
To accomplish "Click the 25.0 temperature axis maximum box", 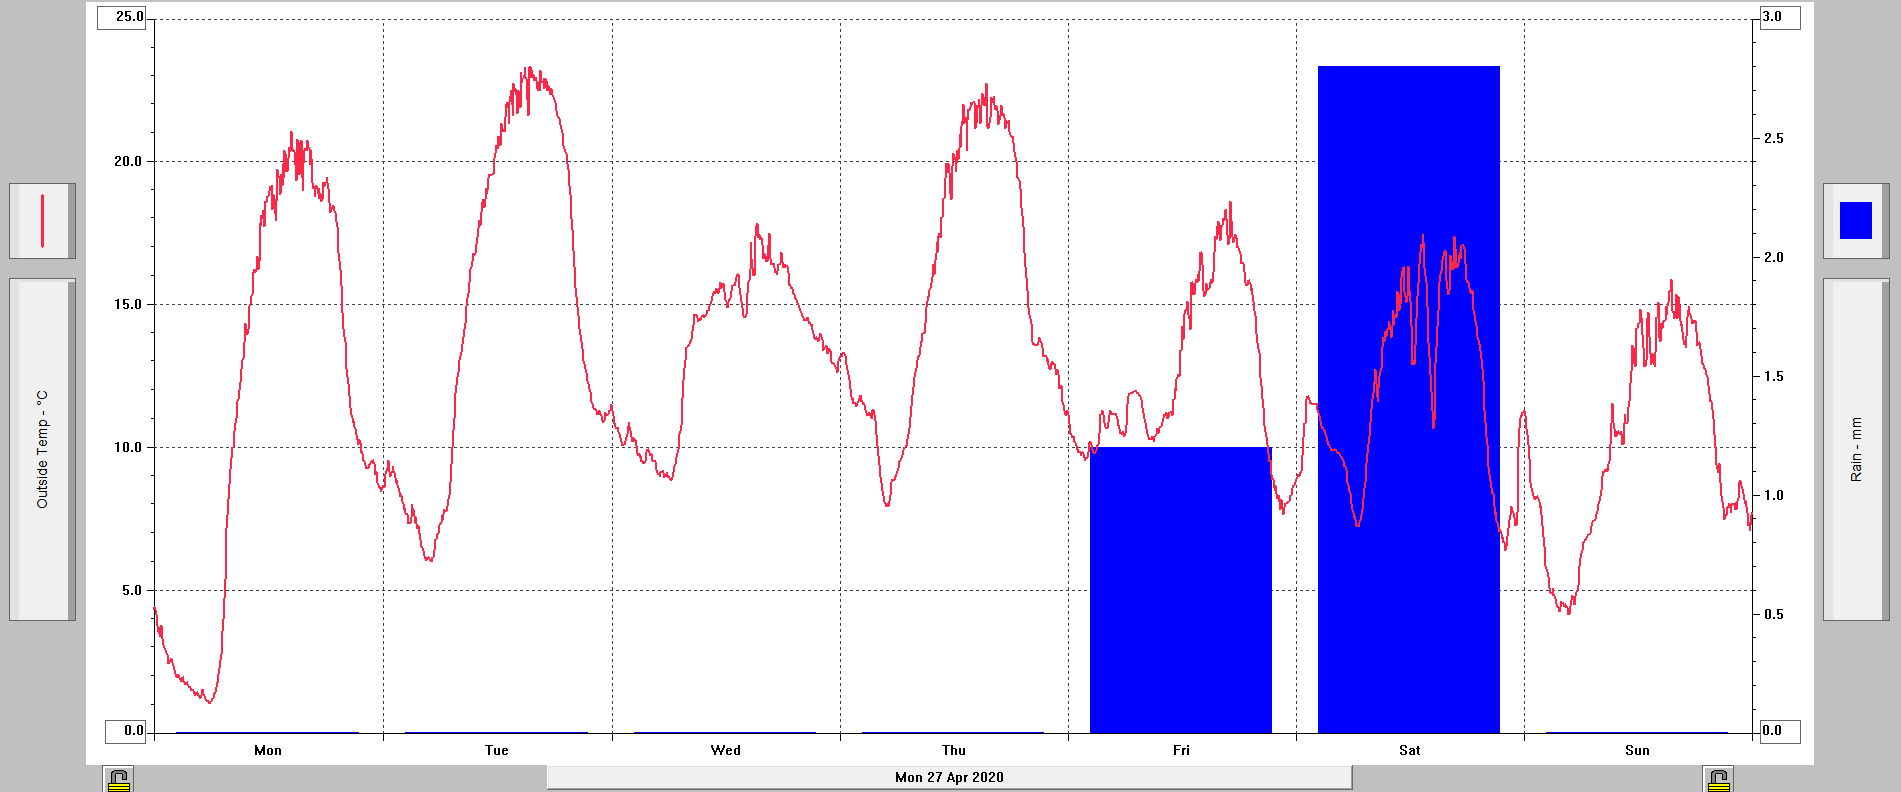I will [123, 18].
